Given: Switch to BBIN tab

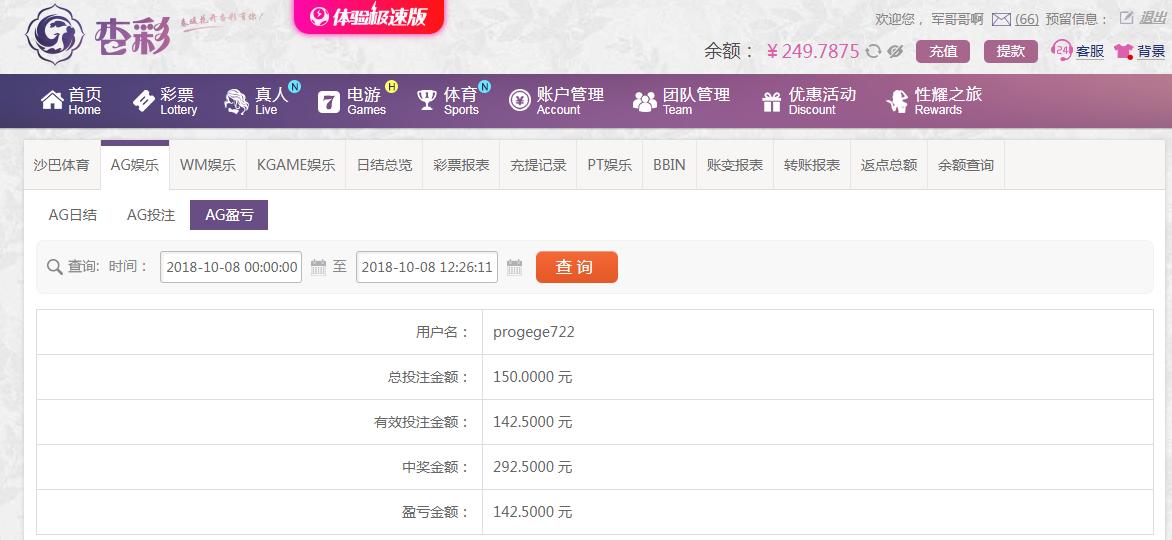Looking at the screenshot, I should (669, 165).
